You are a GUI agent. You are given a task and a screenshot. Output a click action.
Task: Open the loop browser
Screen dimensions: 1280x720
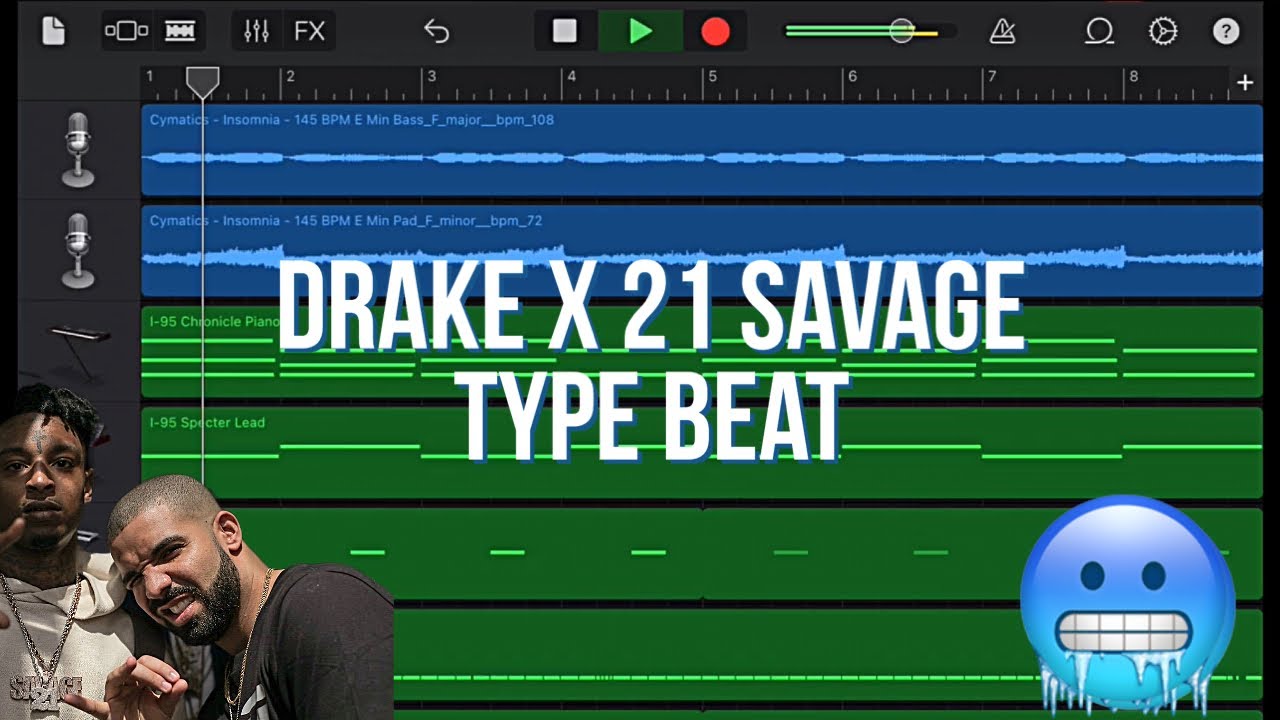click(x=1099, y=31)
